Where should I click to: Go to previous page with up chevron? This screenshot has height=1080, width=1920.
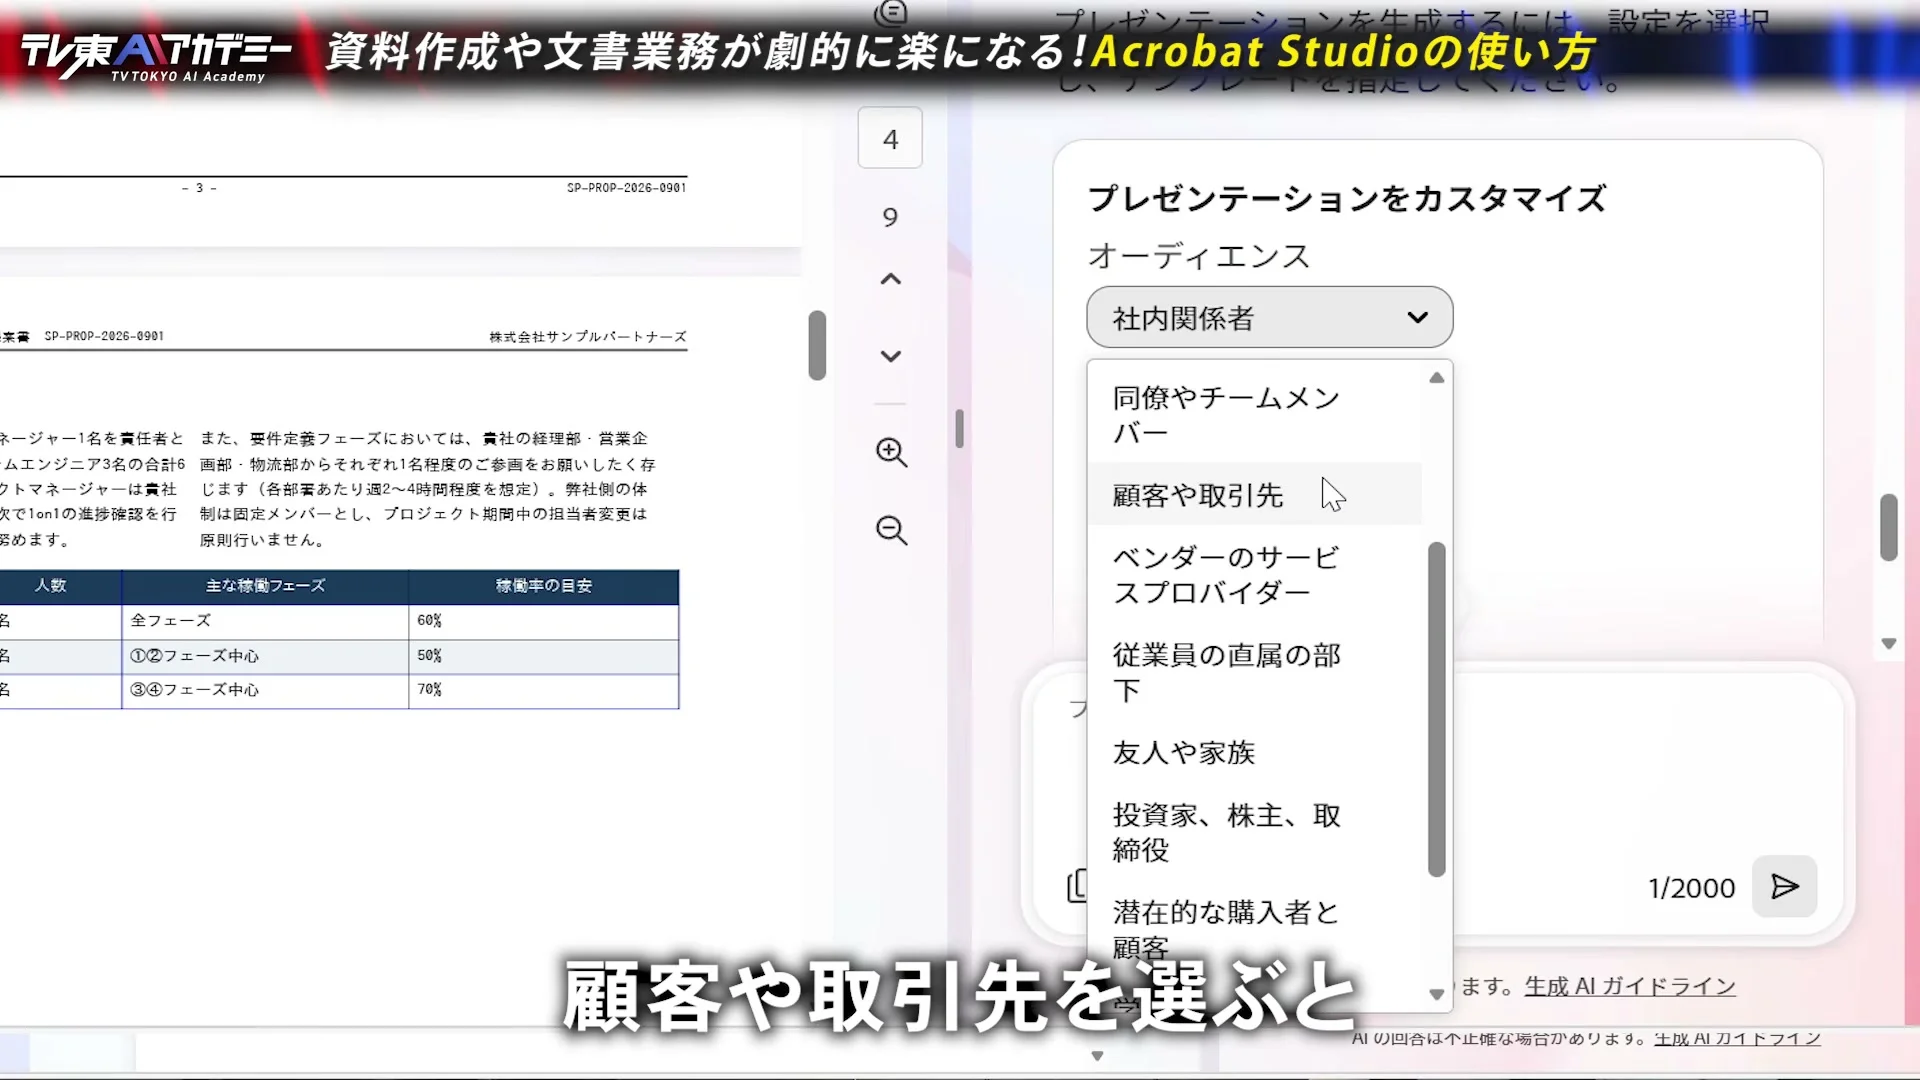pos(890,279)
